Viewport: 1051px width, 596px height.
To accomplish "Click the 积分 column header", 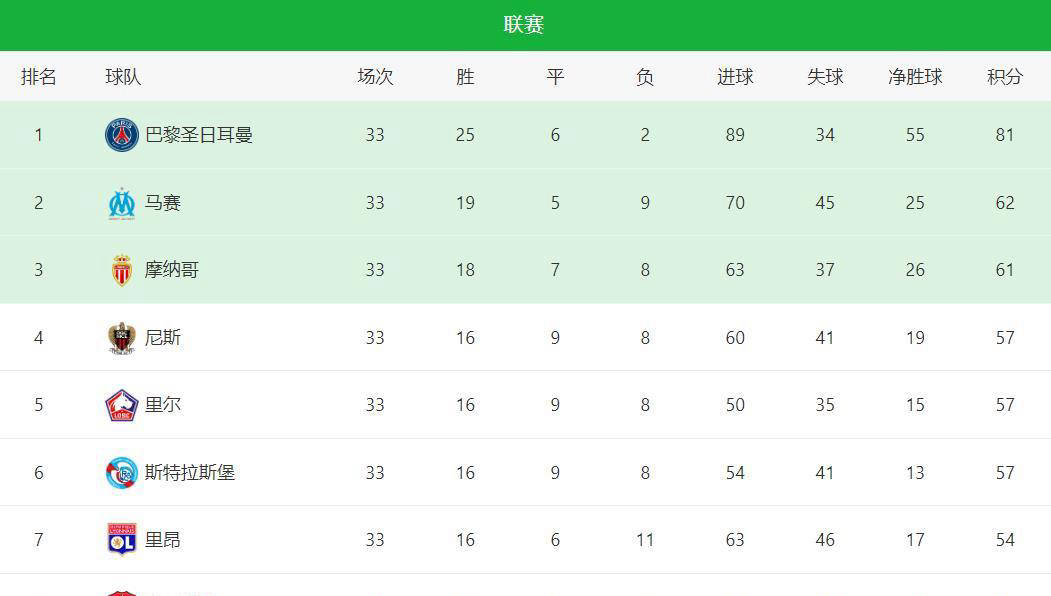I will 1005,77.
